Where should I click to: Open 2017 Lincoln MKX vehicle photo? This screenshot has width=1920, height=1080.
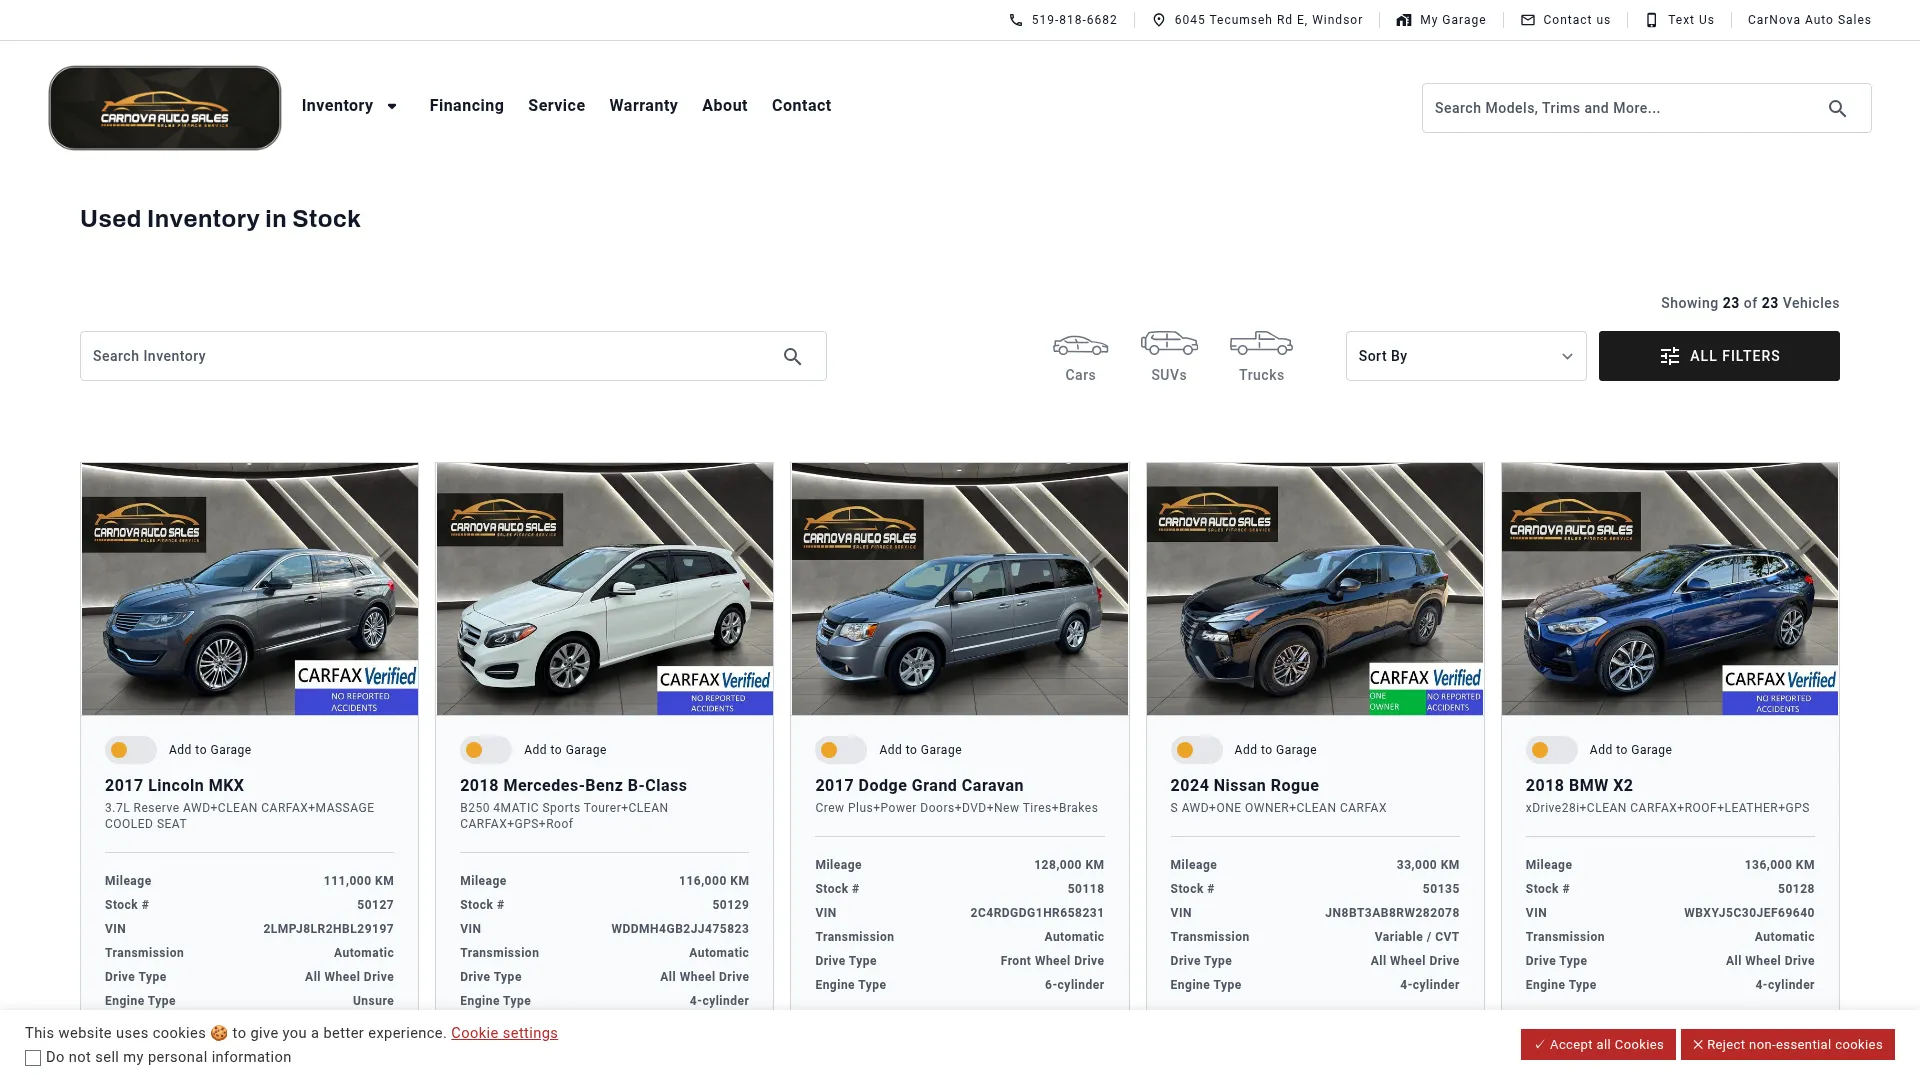[250, 589]
